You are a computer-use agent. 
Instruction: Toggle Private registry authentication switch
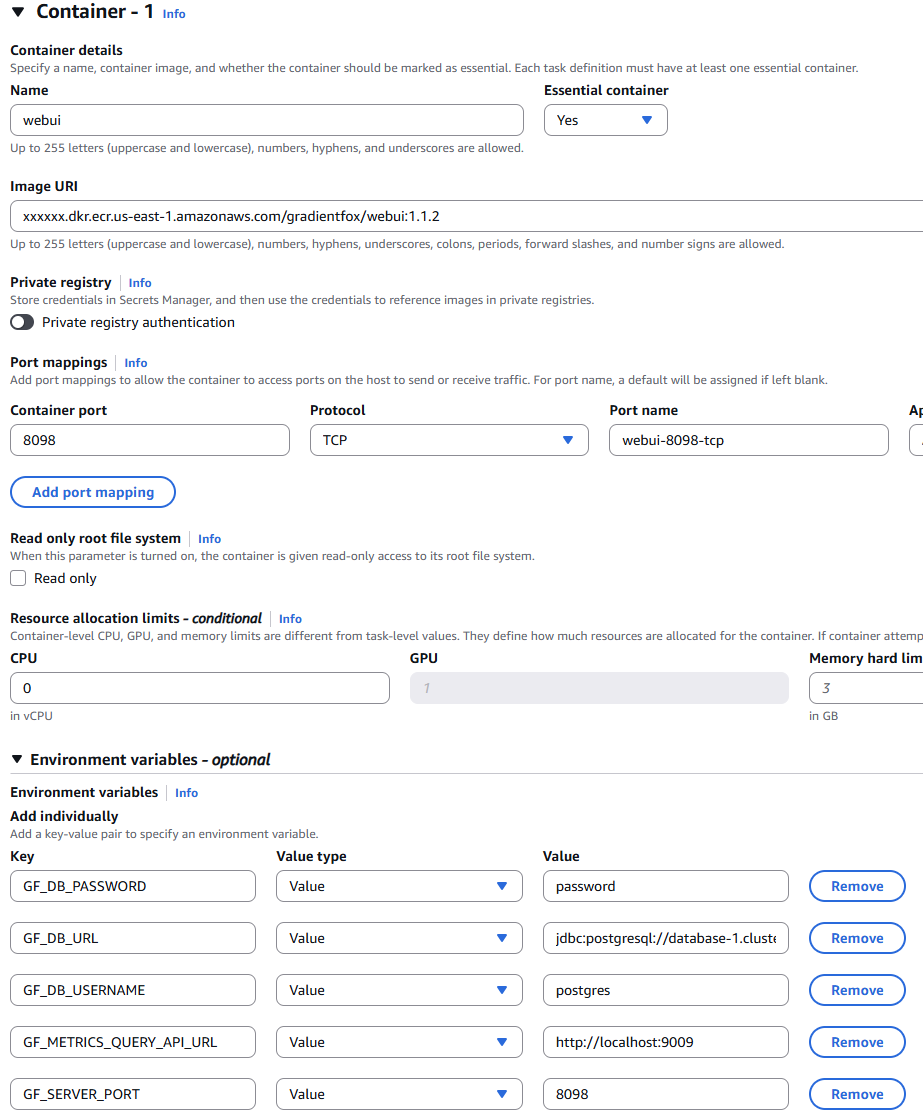coord(22,322)
